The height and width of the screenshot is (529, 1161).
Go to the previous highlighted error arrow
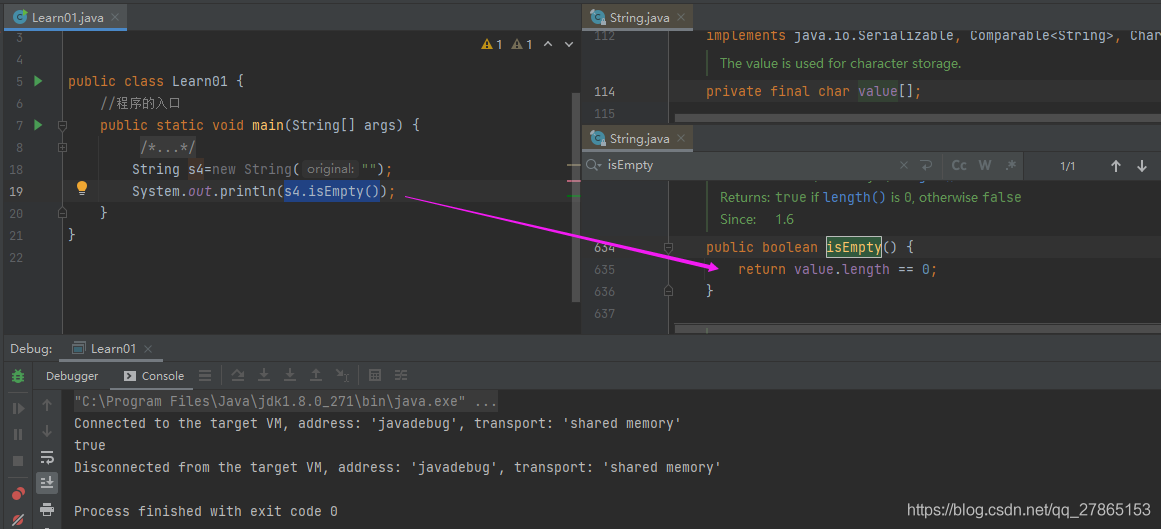tap(548, 44)
